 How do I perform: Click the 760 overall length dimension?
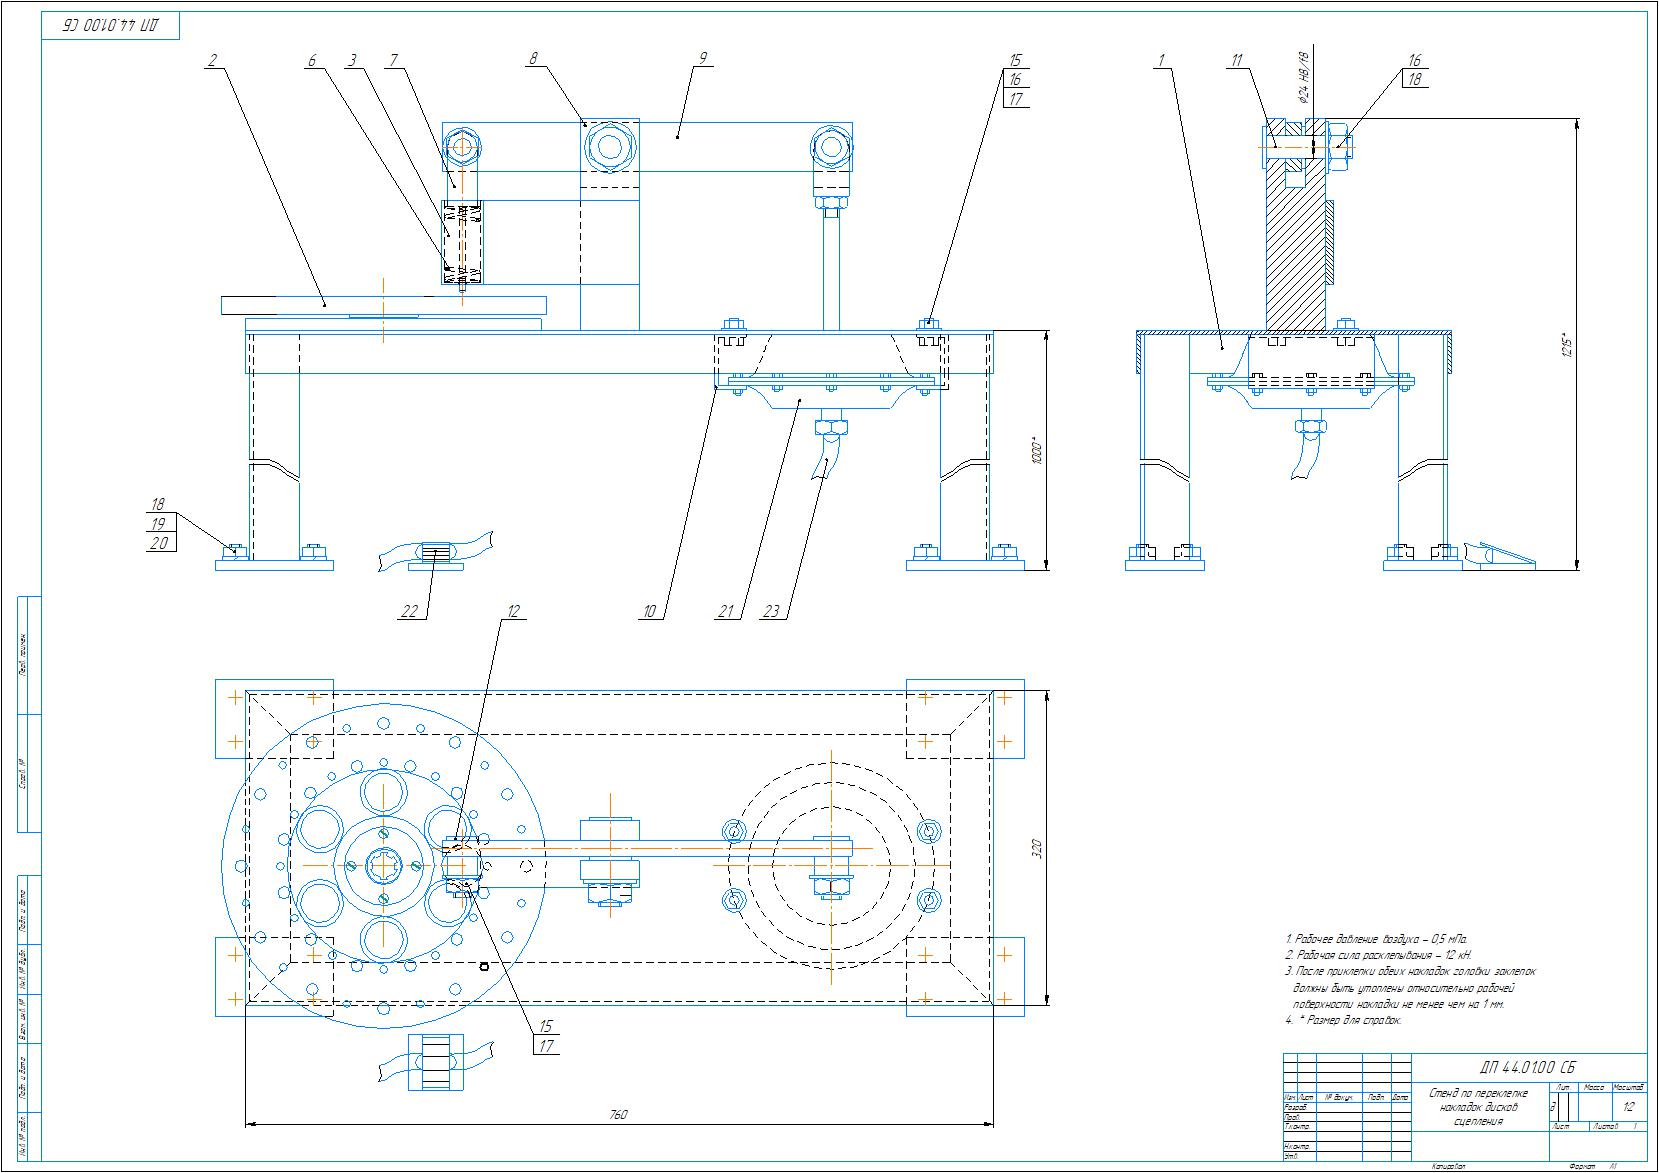point(618,1114)
